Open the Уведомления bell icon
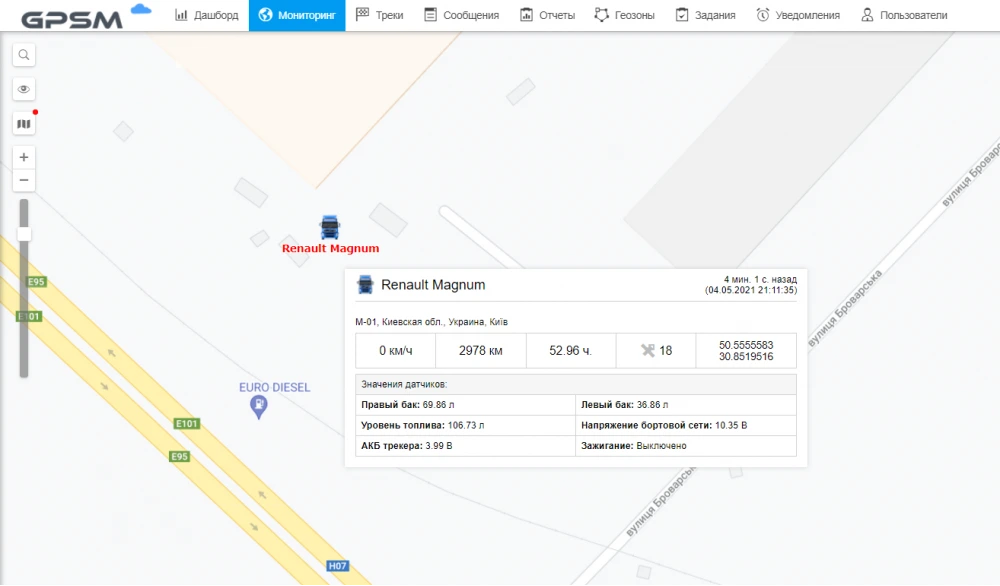Viewport: 1000px width, 586px height. click(763, 15)
